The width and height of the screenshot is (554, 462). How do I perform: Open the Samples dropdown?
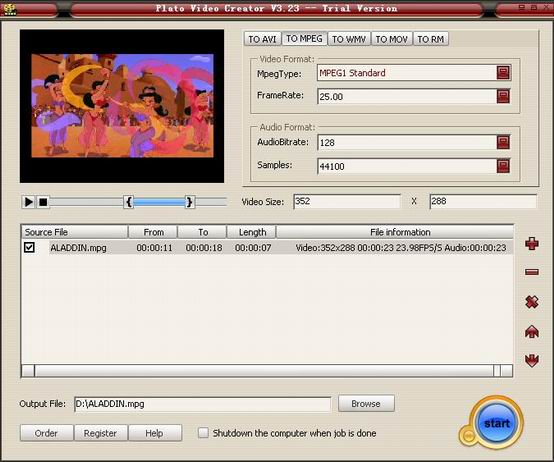pos(503,166)
